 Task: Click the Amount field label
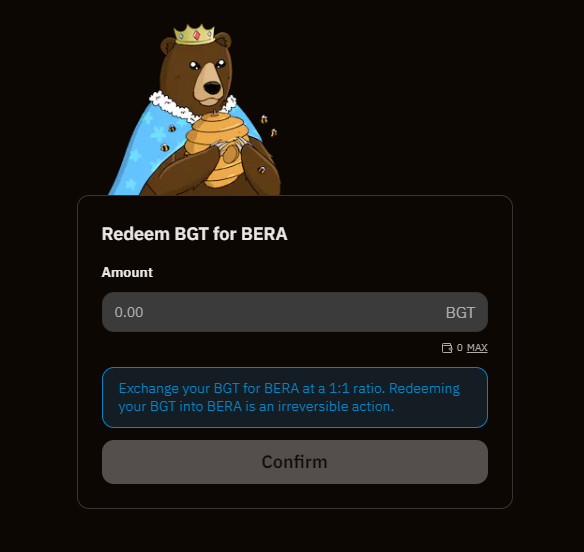point(127,272)
